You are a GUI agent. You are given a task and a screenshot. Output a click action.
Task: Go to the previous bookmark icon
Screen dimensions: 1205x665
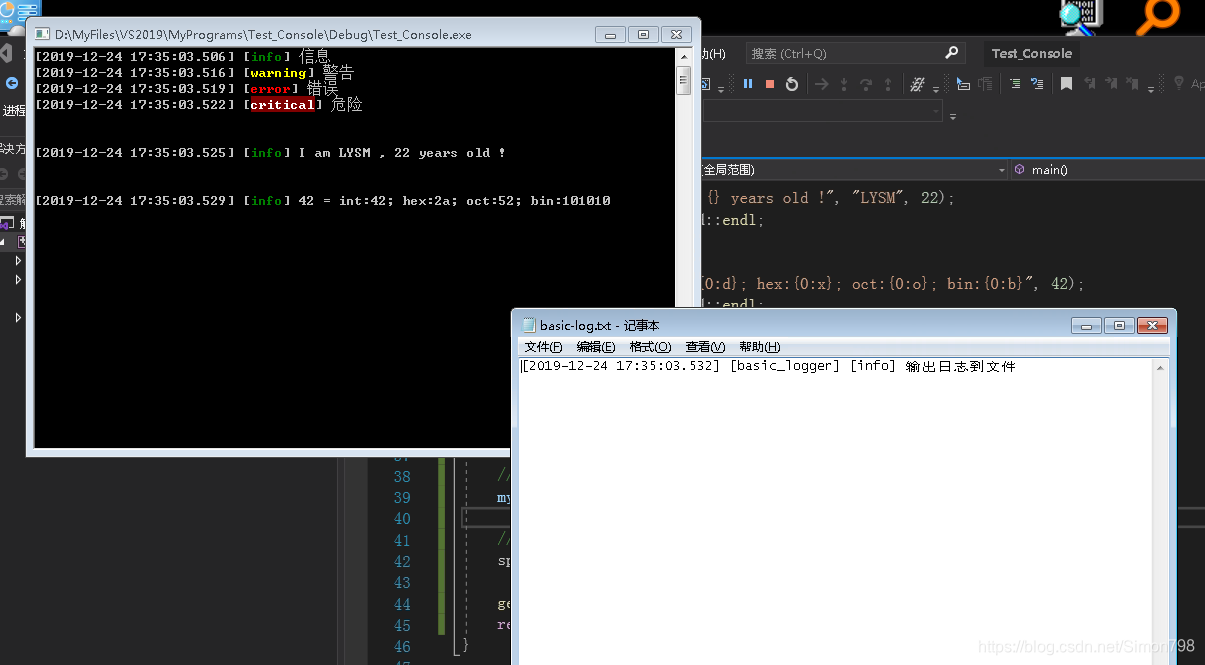tap(1090, 84)
